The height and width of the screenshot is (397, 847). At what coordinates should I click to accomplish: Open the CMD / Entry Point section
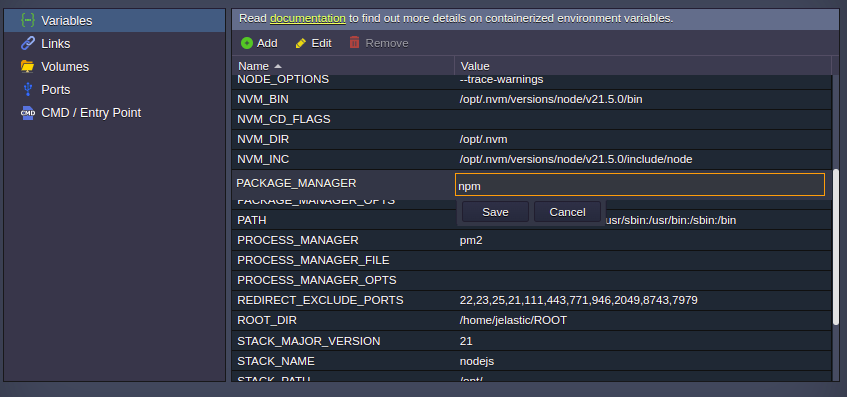(x=114, y=113)
